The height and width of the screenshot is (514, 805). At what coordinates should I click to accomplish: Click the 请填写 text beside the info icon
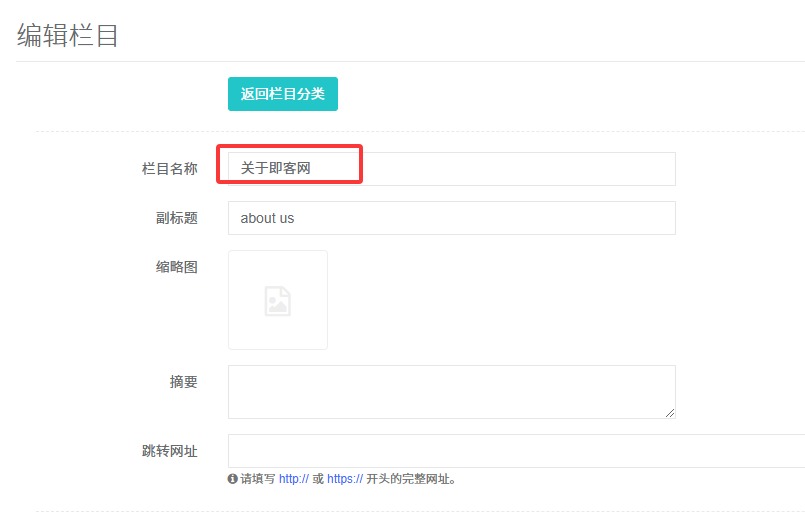(x=257, y=479)
